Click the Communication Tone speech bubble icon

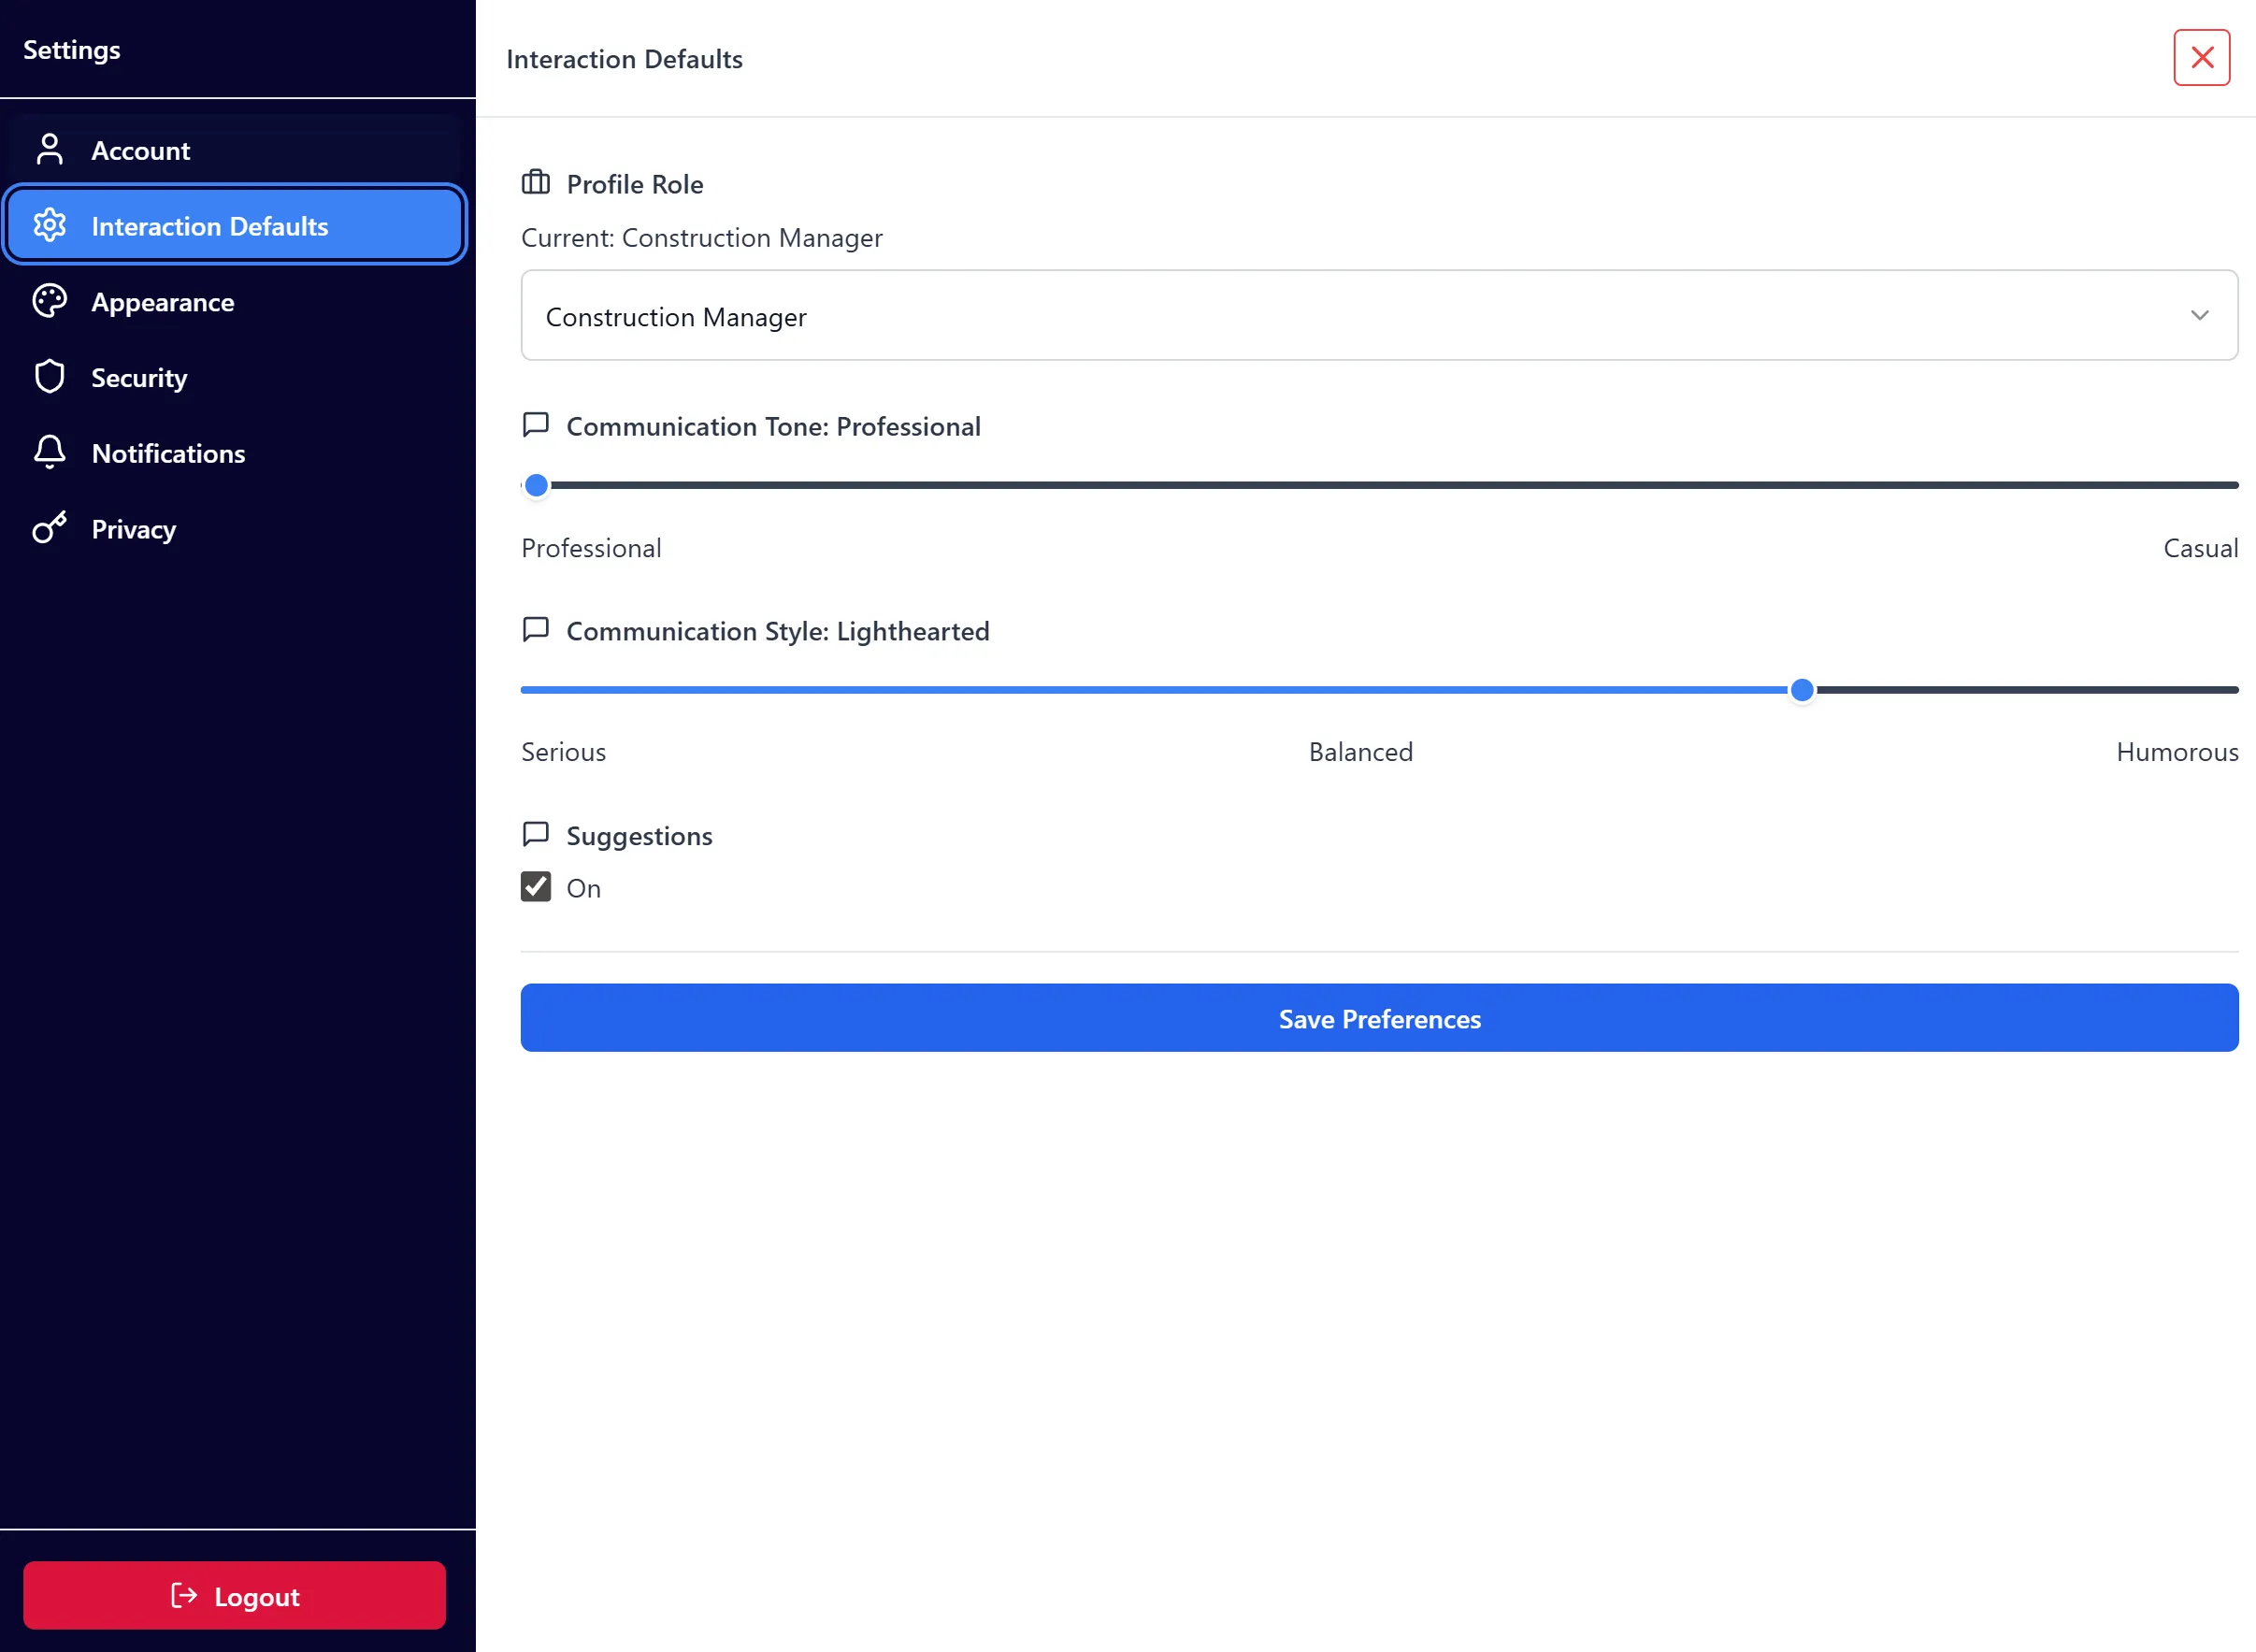(535, 424)
